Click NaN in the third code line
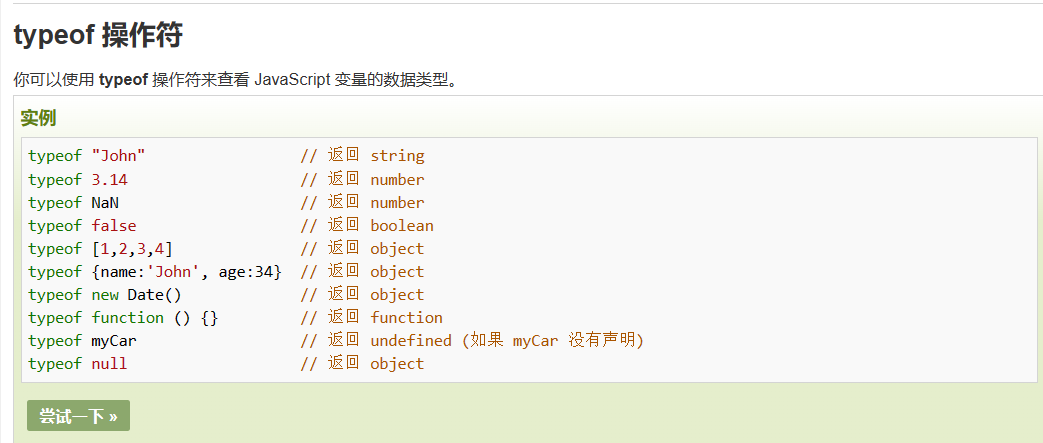The image size is (1043, 443). coord(105,203)
